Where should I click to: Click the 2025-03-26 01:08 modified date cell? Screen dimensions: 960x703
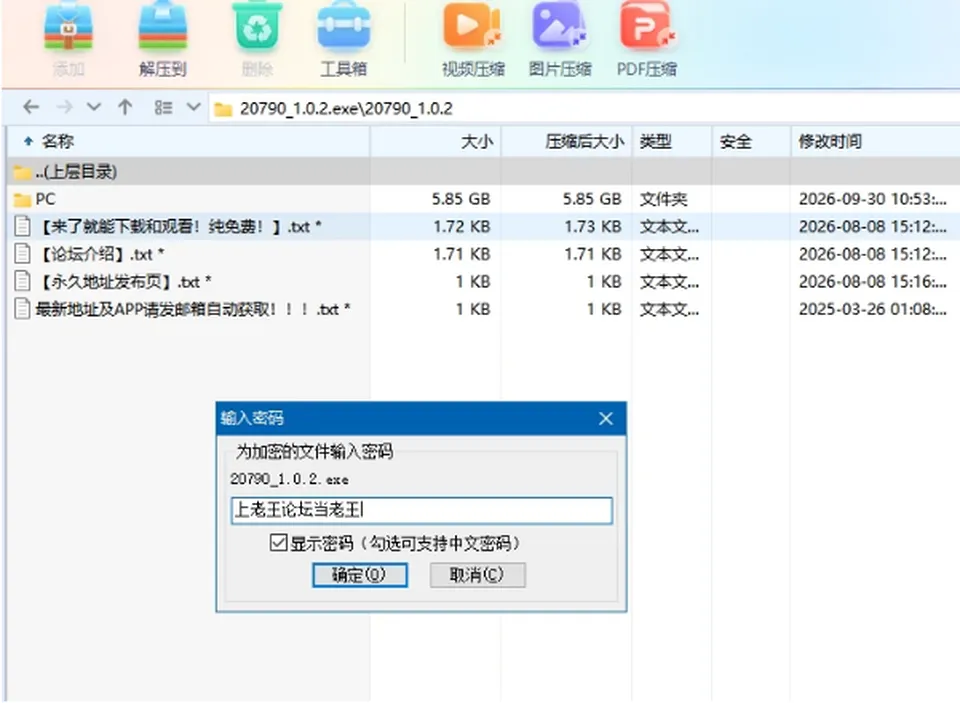[x=872, y=309]
